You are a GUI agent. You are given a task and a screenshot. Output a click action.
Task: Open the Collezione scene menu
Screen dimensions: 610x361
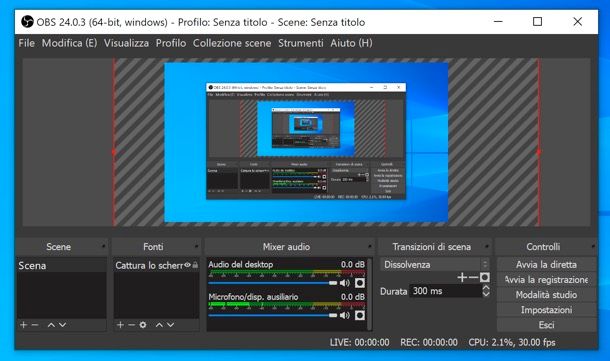click(x=232, y=43)
